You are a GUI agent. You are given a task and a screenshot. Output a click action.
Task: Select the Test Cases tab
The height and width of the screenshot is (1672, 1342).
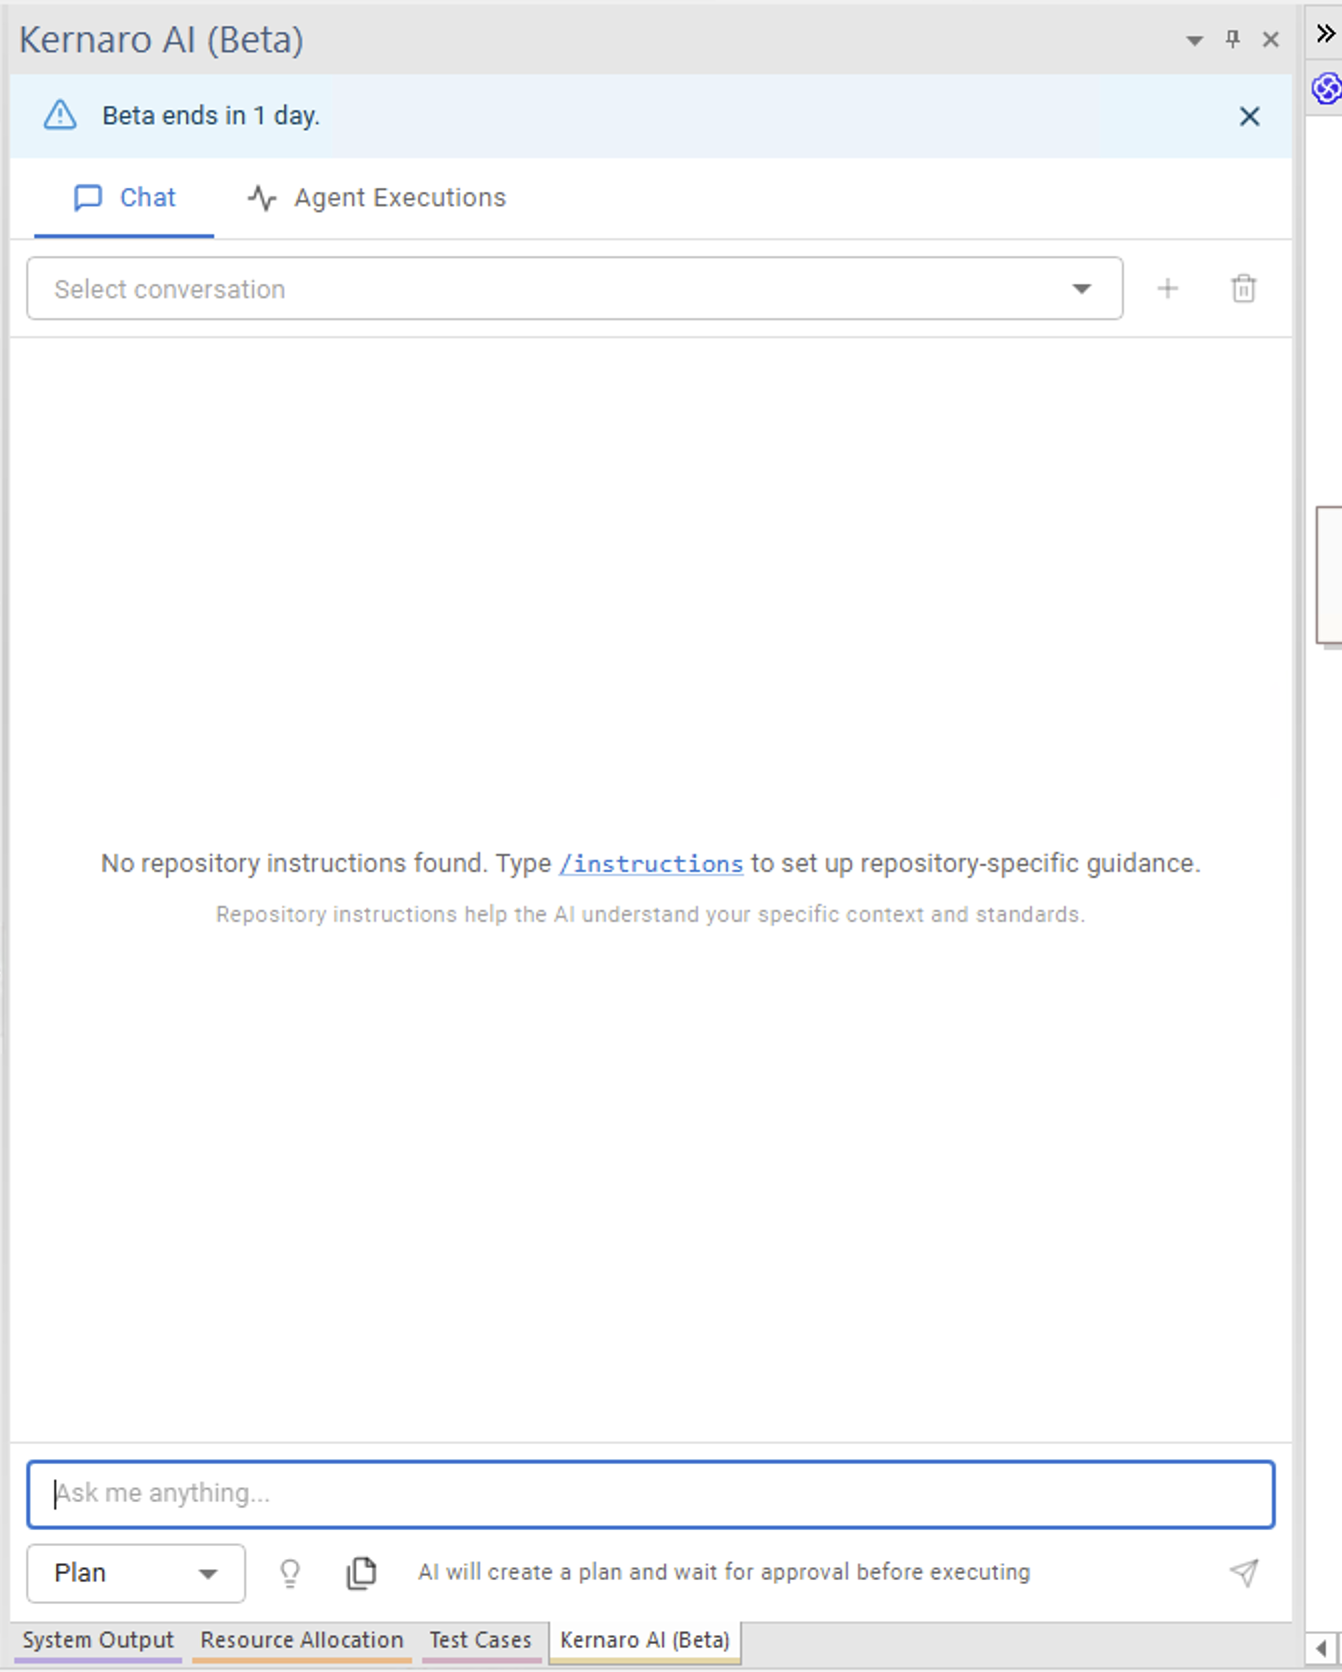[481, 1641]
